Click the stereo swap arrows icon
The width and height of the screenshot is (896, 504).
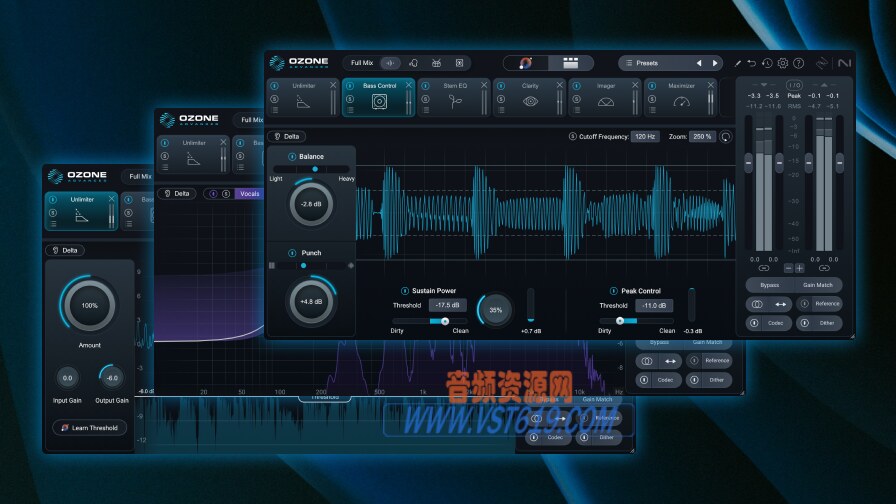pos(781,305)
